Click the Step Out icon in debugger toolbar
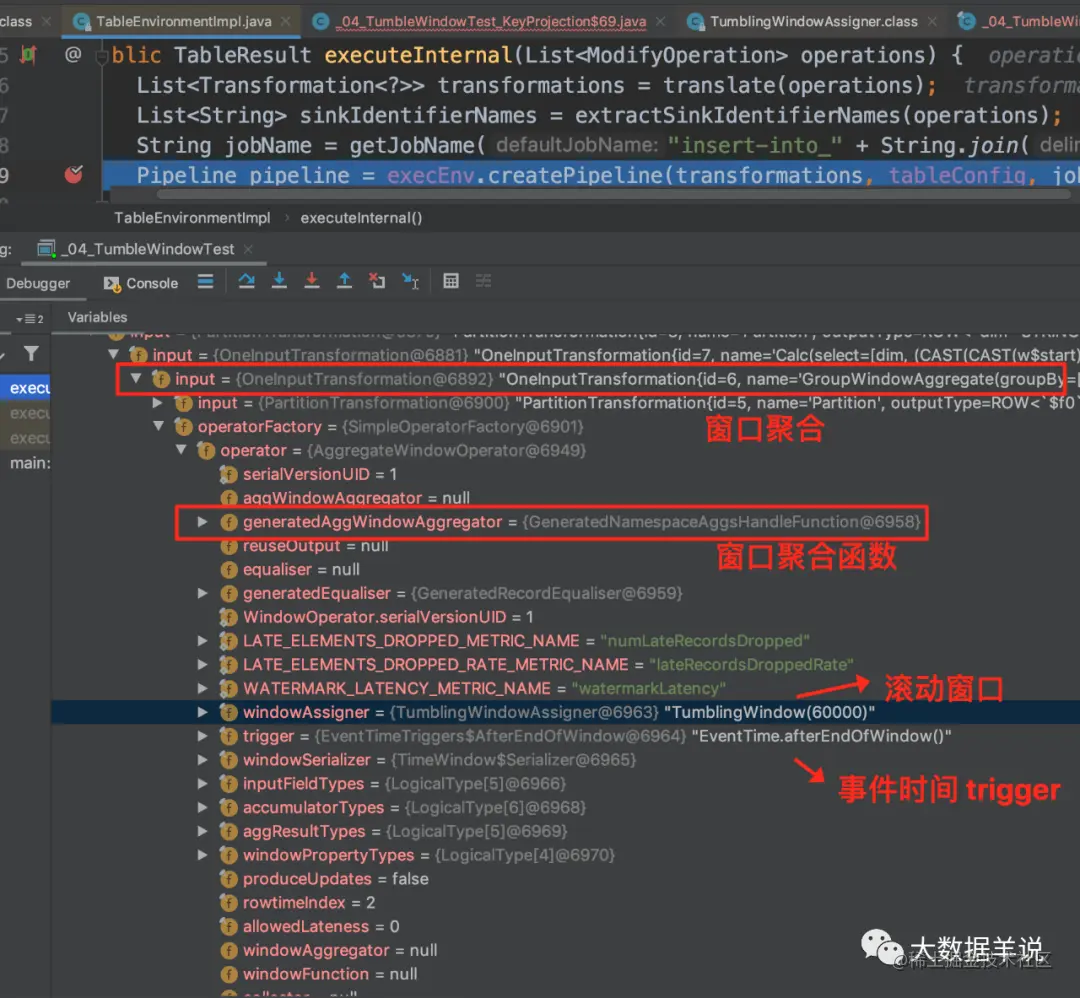Image resolution: width=1080 pixels, height=998 pixels. (344, 281)
